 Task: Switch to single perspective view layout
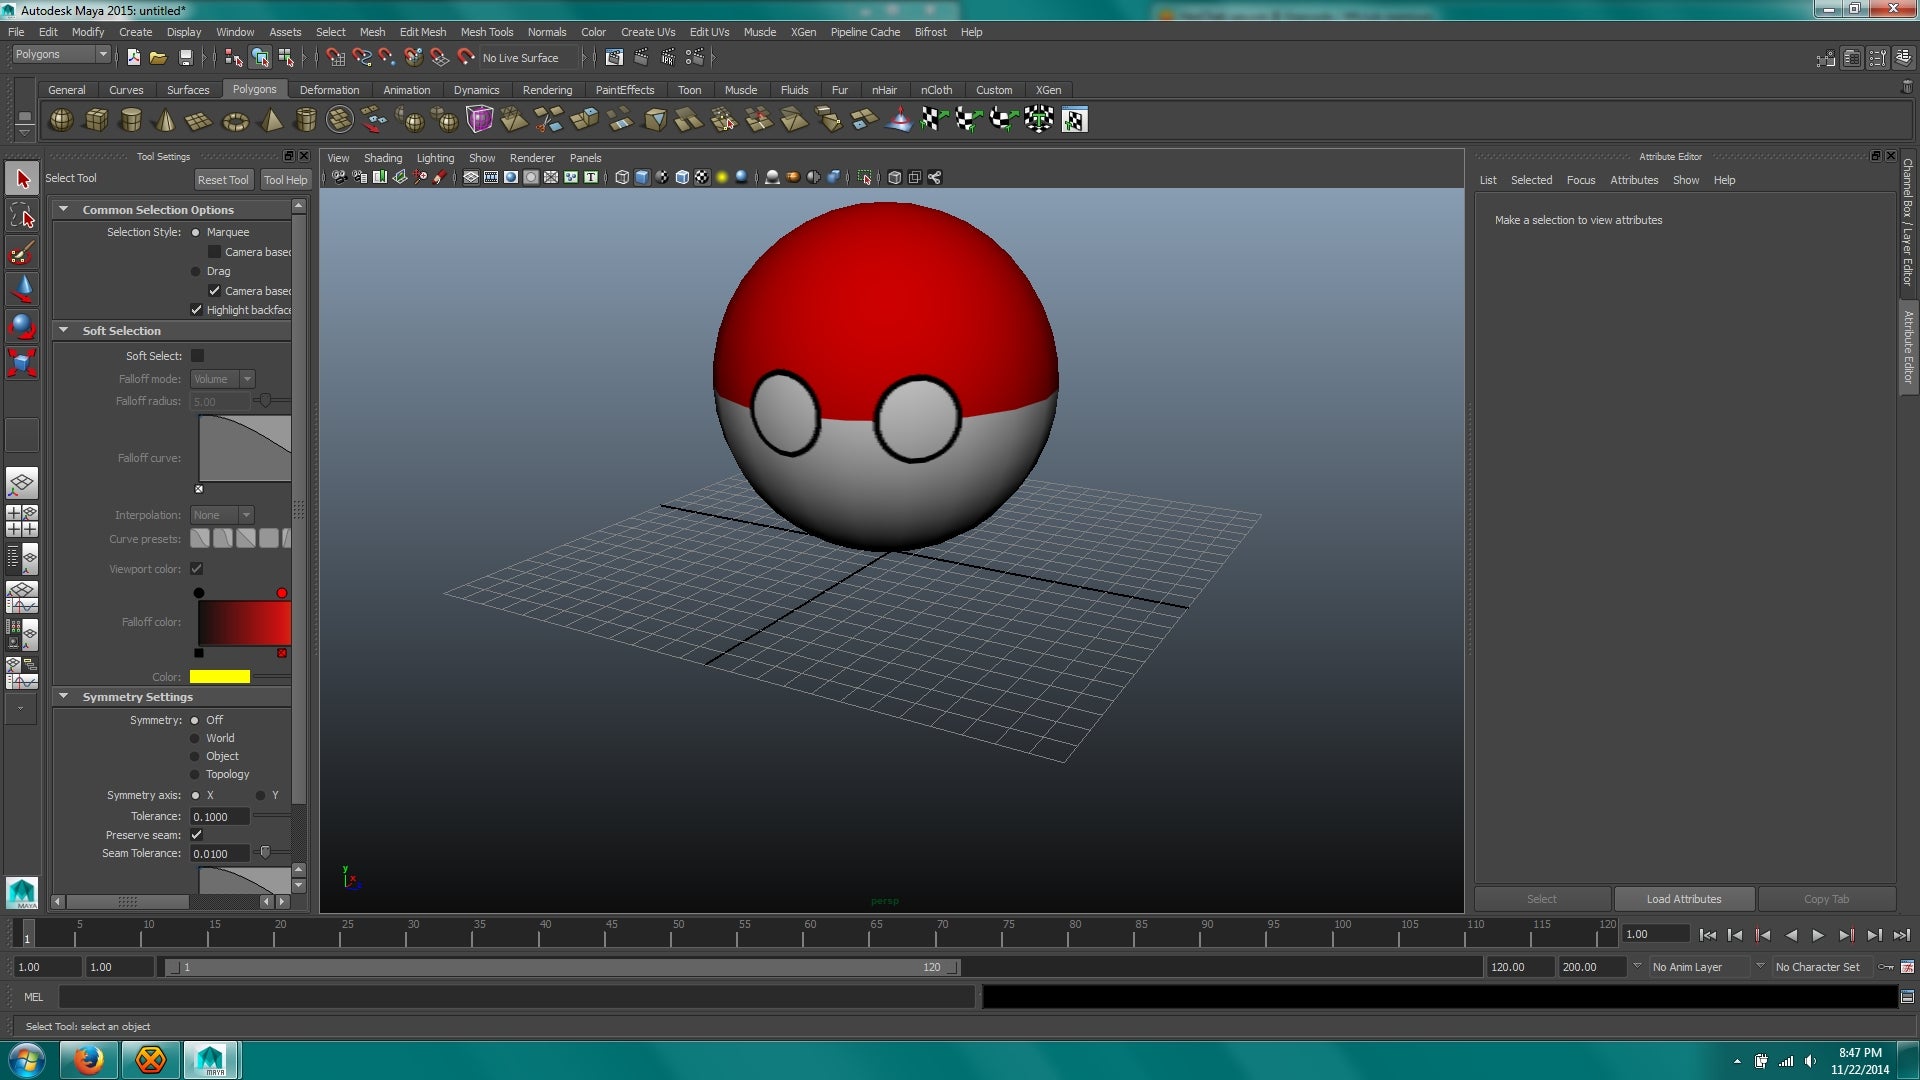(x=22, y=484)
